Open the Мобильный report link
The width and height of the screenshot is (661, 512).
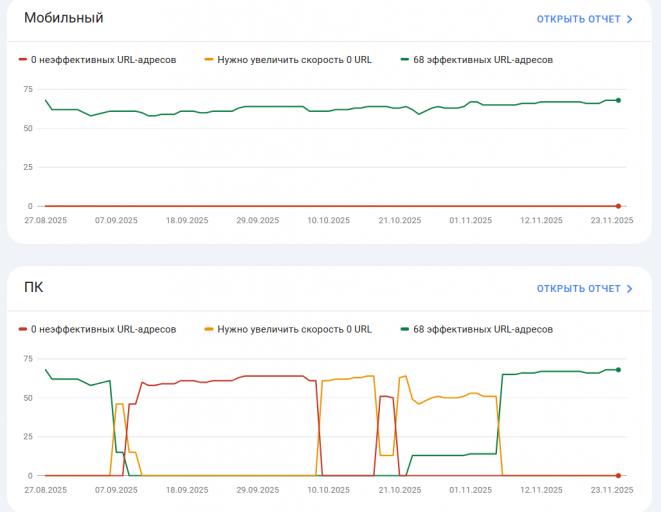578,19
